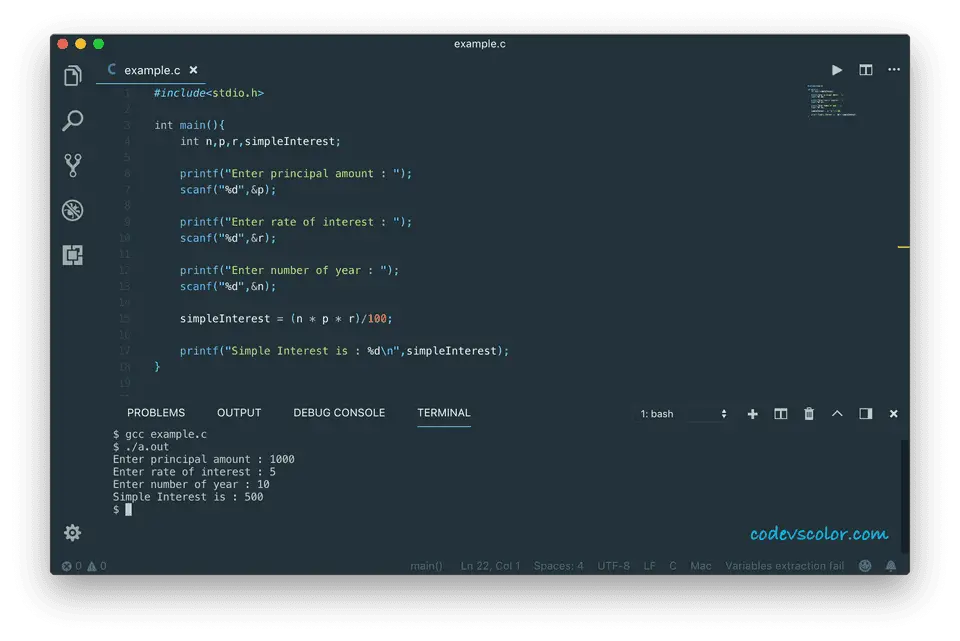Click the terminal prompt cursor

(x=129, y=509)
